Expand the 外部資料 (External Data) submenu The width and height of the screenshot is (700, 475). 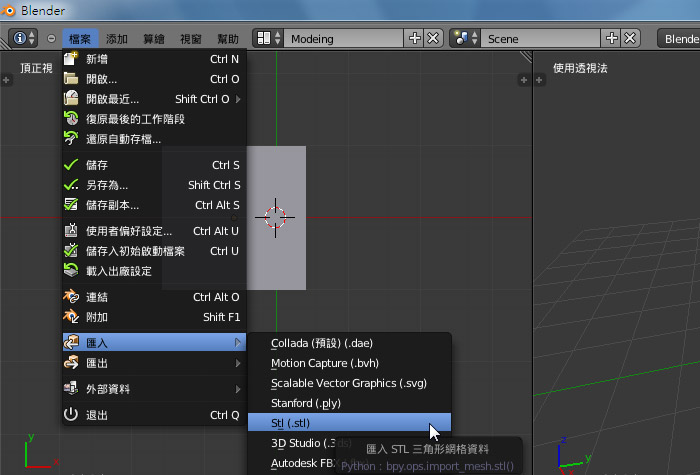coord(154,389)
